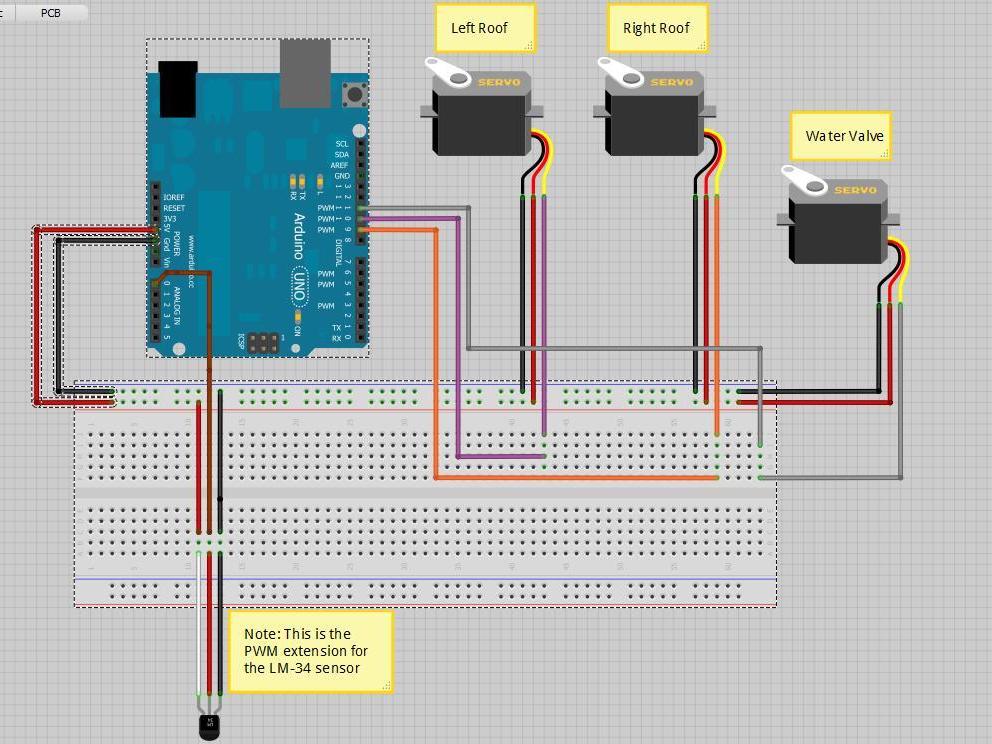Select the orange wire to Right Roof servo
Screen dimensions: 992x744
pyautogui.click(x=436, y=354)
